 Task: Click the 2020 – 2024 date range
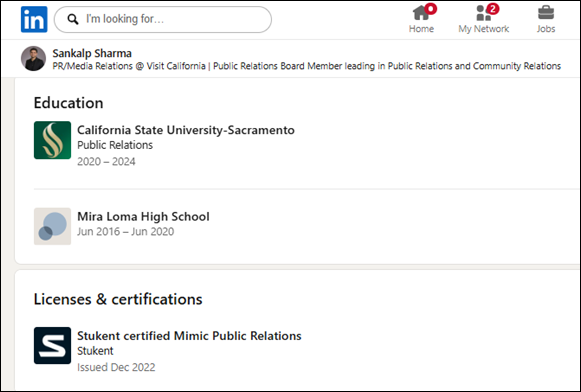click(106, 162)
